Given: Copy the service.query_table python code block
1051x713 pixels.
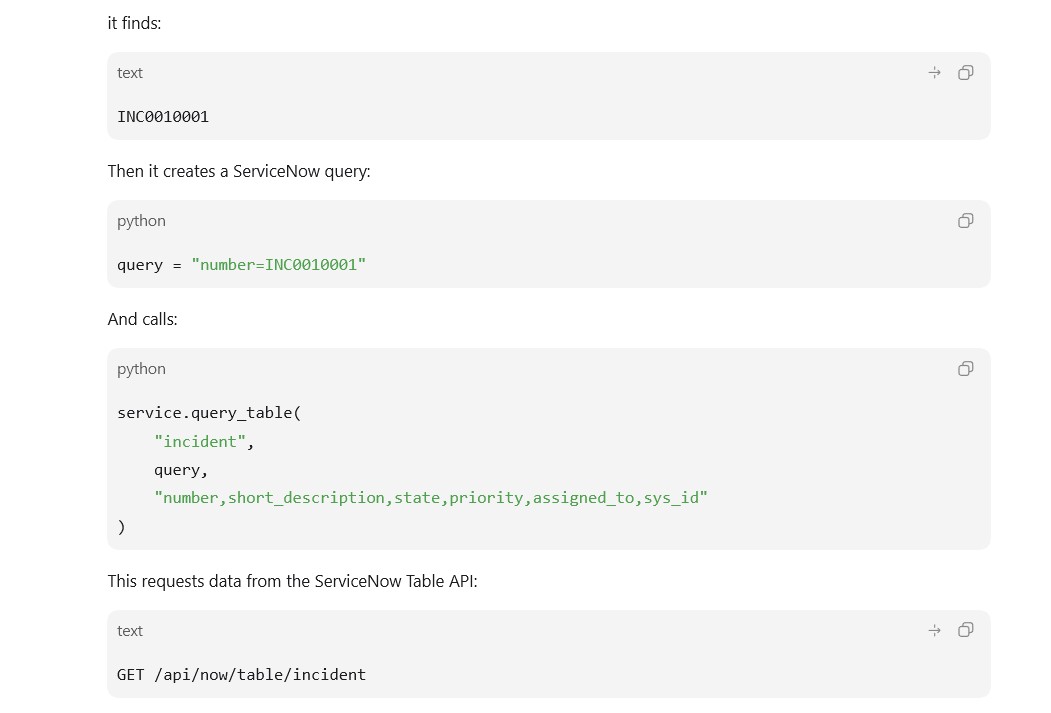Looking at the screenshot, I should (x=965, y=369).
